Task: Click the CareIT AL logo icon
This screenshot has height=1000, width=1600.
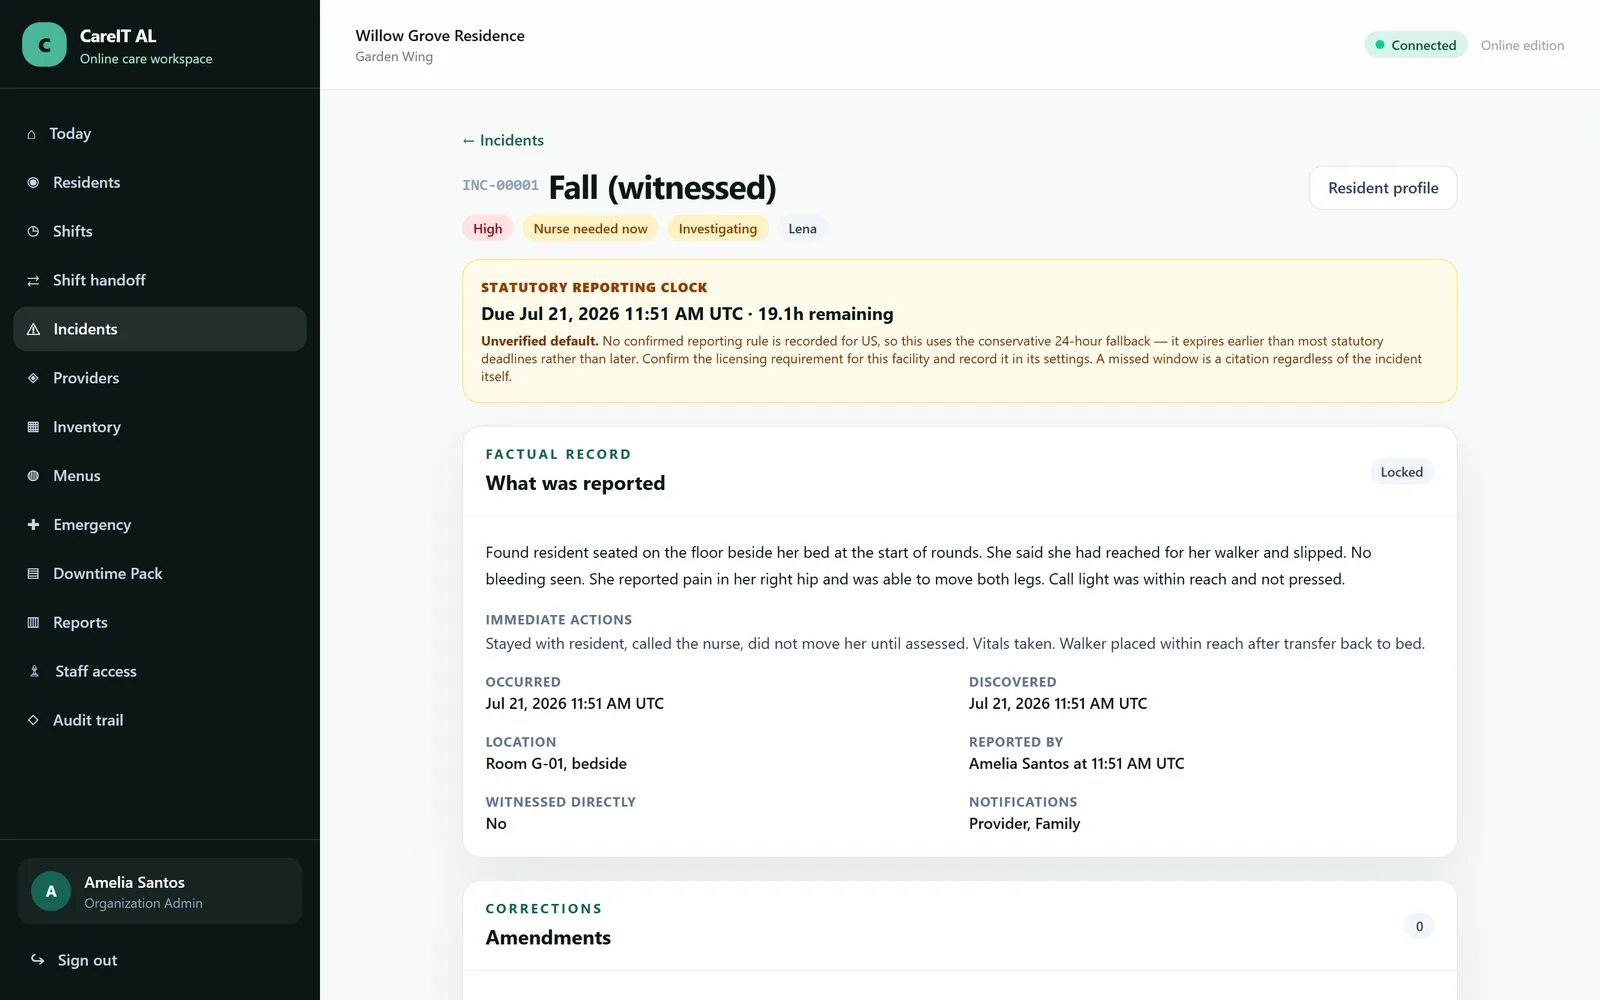Action: pos(44,45)
